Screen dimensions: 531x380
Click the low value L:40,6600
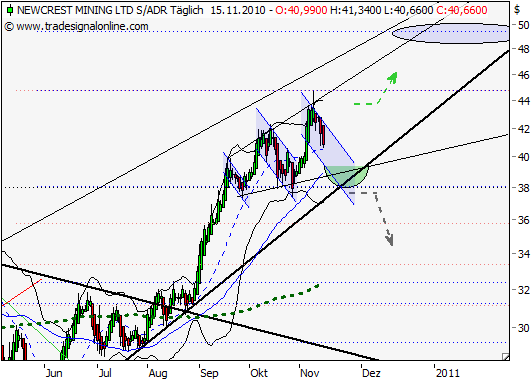click(409, 10)
